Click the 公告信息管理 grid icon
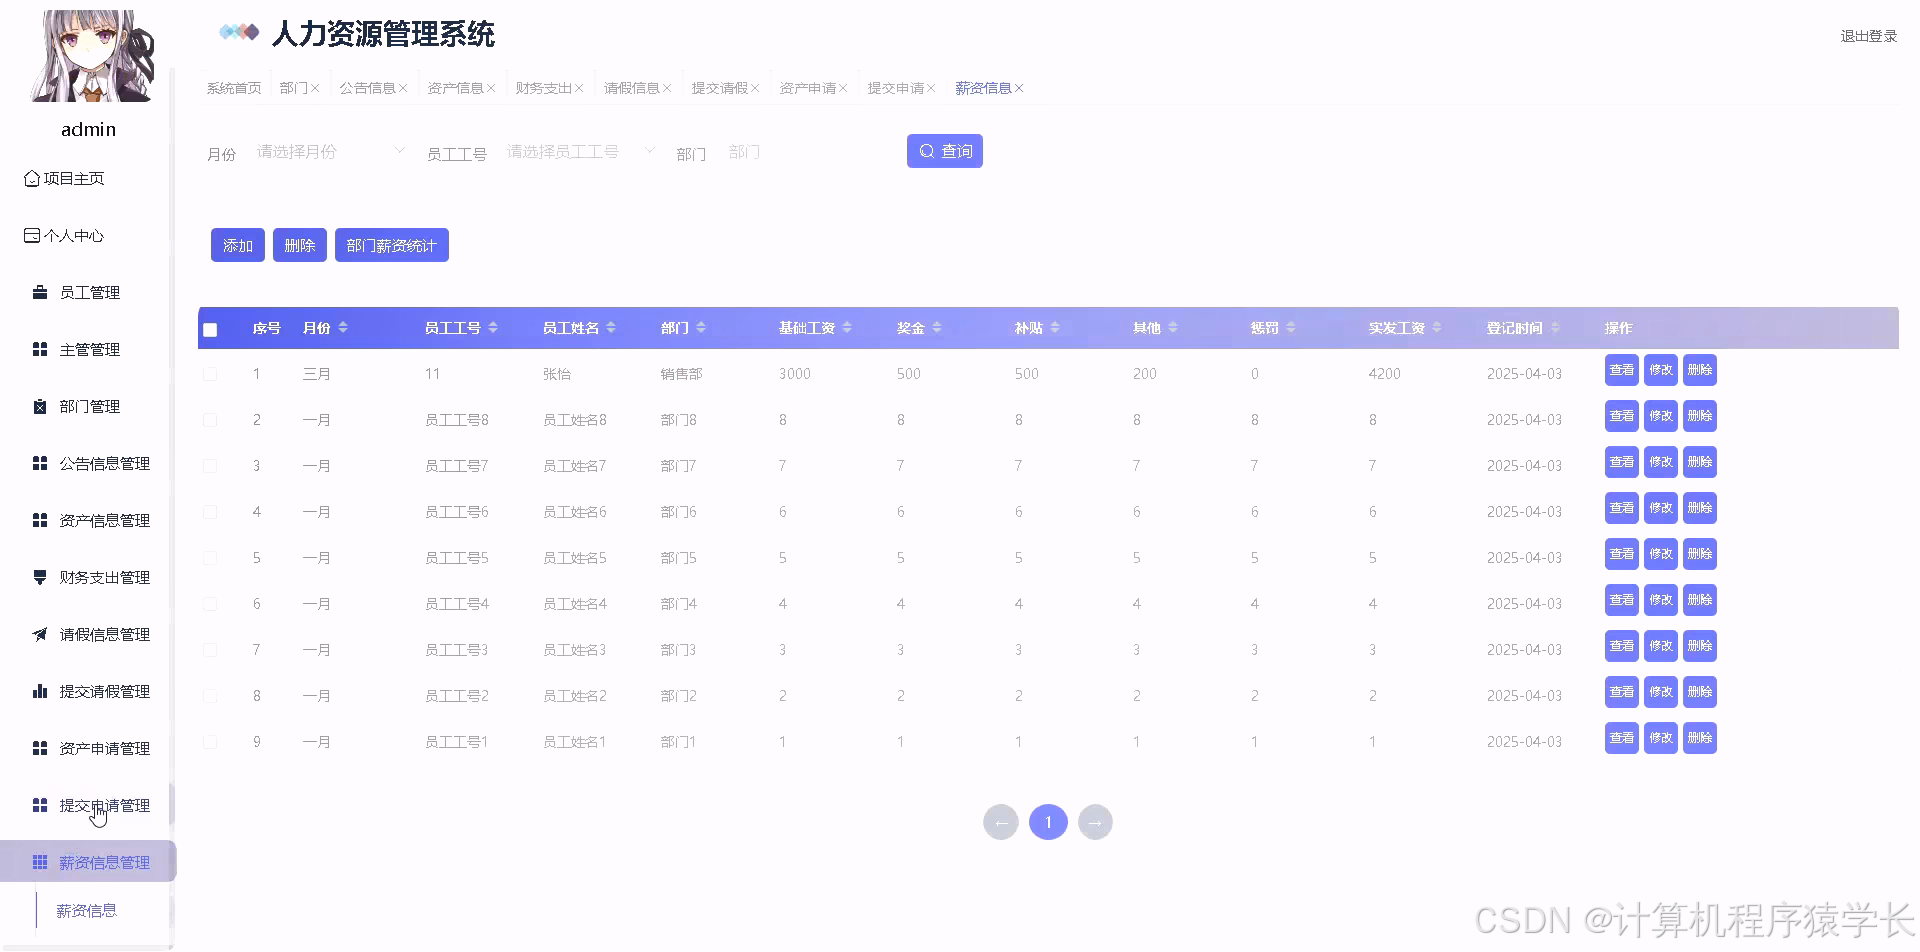 tap(39, 463)
